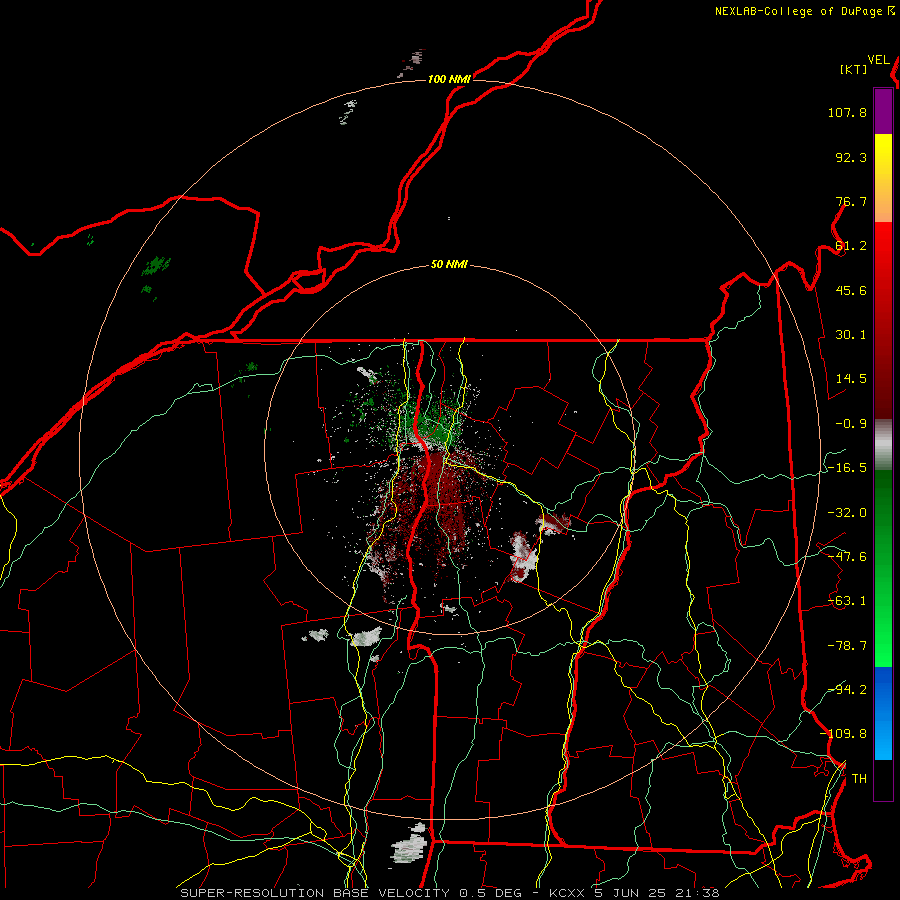Select the 30.1 legend value
This screenshot has height=900, width=900.
pyautogui.click(x=851, y=335)
